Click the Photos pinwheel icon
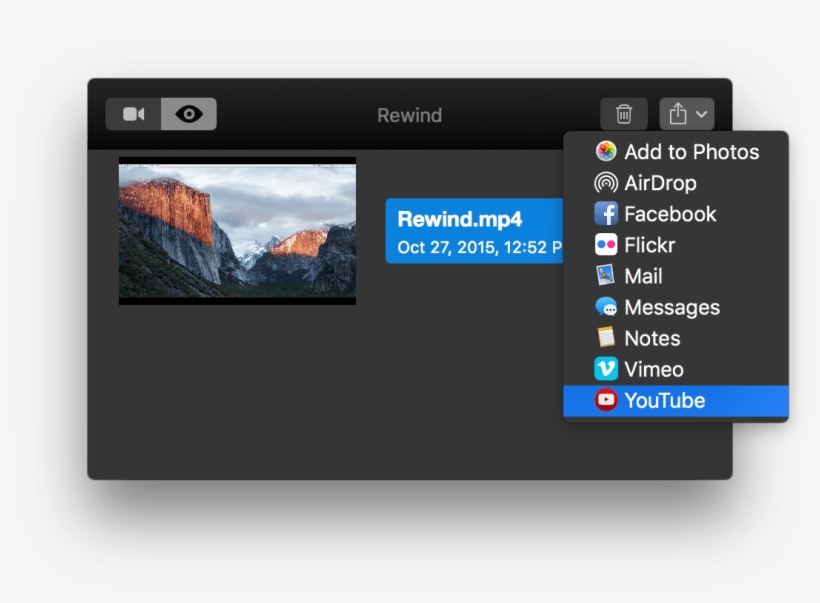820x603 pixels. (606, 152)
